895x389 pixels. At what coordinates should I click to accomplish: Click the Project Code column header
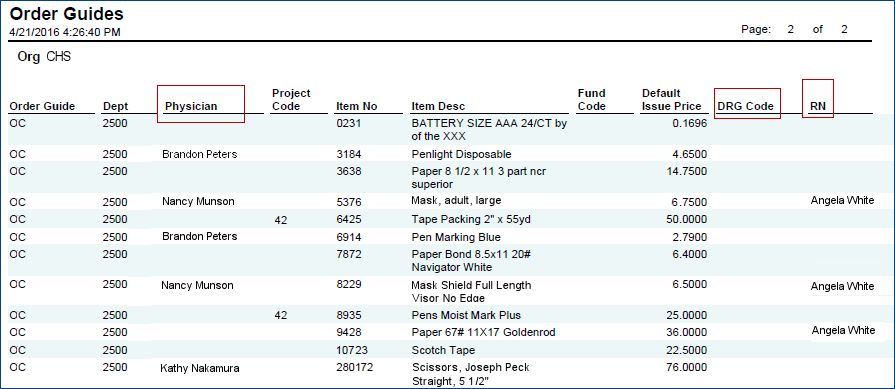pyautogui.click(x=291, y=99)
